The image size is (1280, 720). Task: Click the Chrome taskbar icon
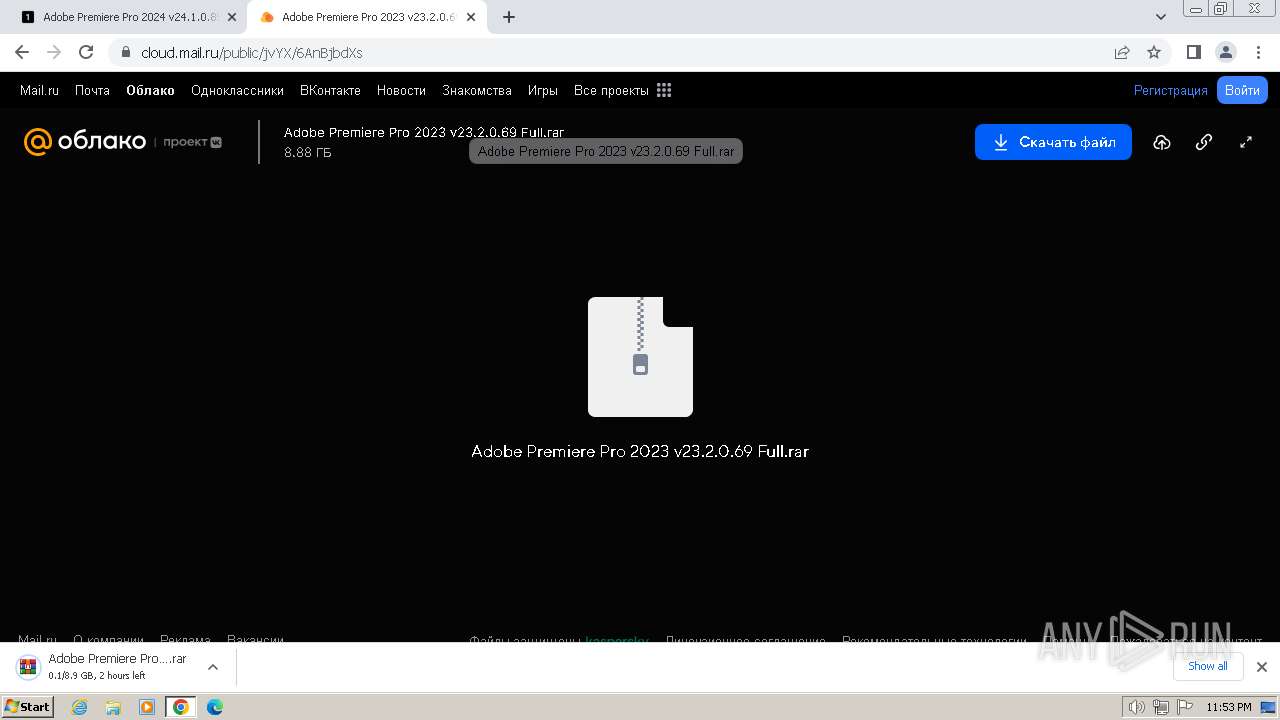(x=181, y=707)
